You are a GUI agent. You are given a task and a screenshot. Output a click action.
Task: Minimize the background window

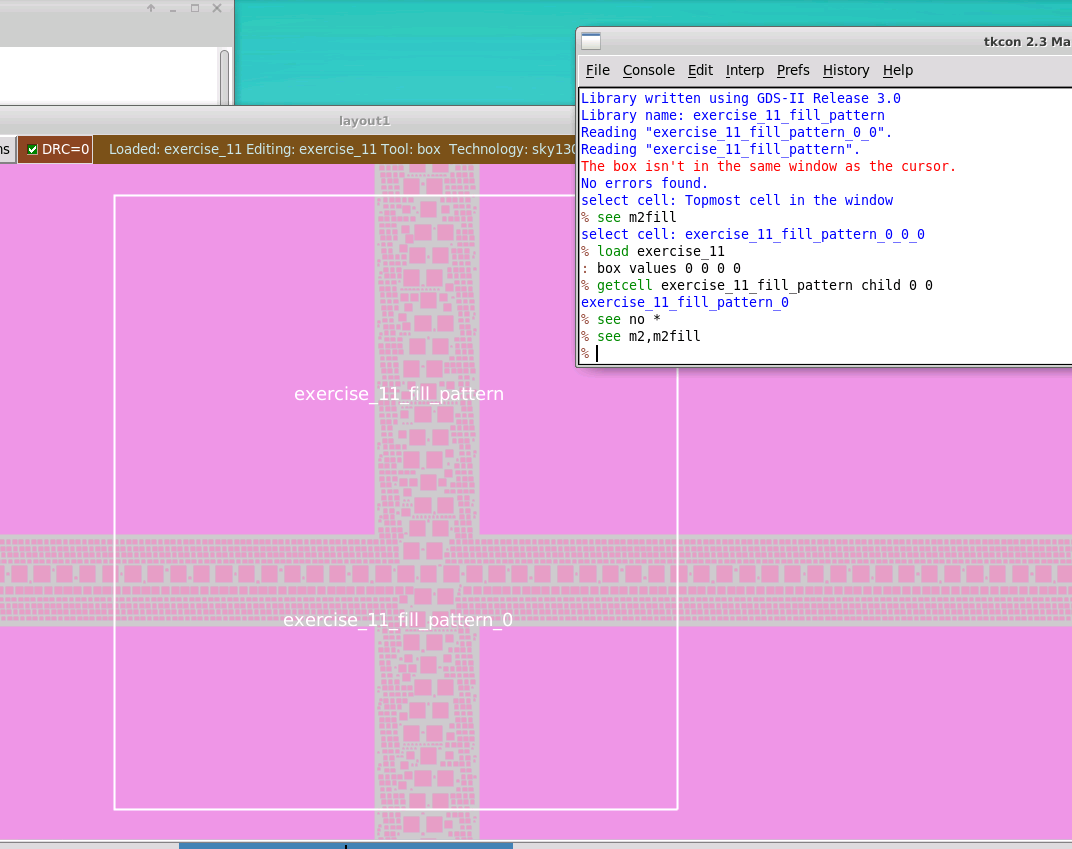(173, 9)
